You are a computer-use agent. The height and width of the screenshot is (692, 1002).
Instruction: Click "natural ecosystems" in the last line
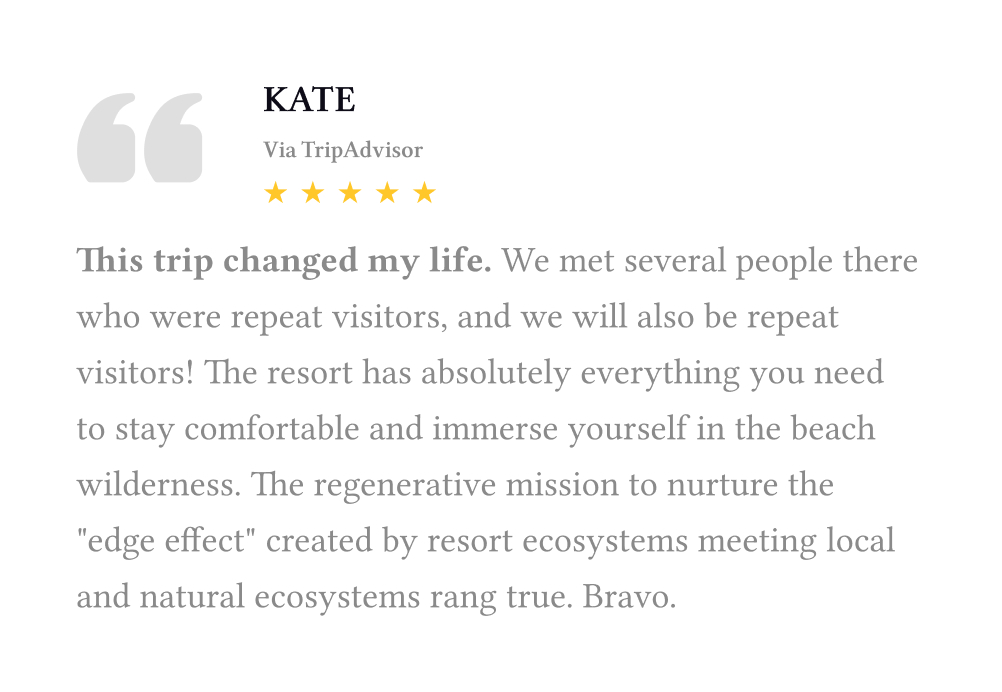(279, 598)
